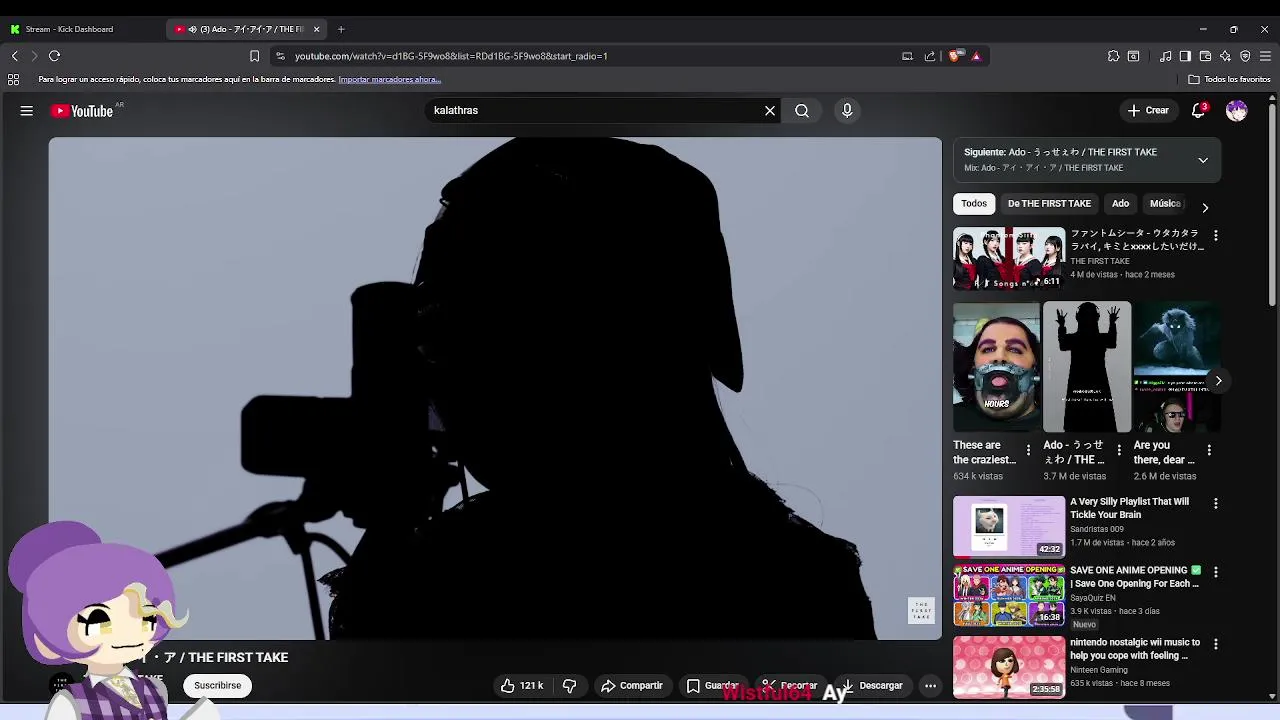Click the Sandristas 009 channel name

coord(1097,529)
